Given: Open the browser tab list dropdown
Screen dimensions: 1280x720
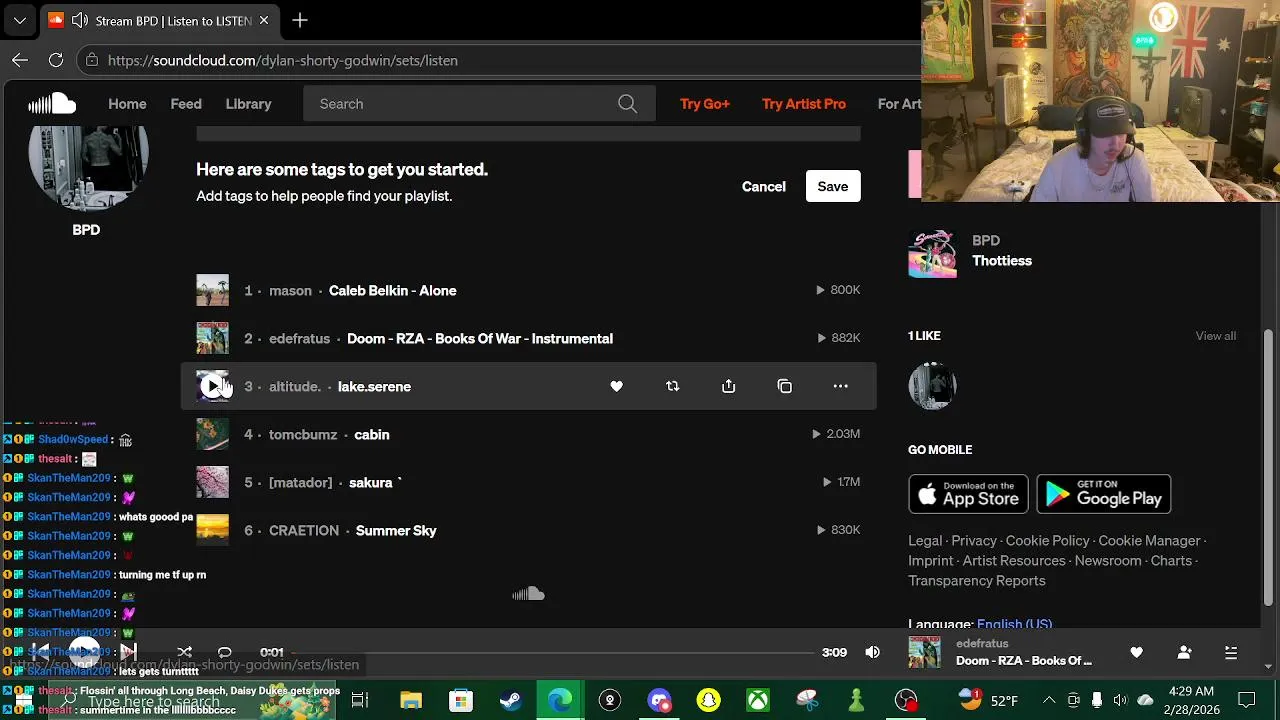Looking at the screenshot, I should coord(20,20).
